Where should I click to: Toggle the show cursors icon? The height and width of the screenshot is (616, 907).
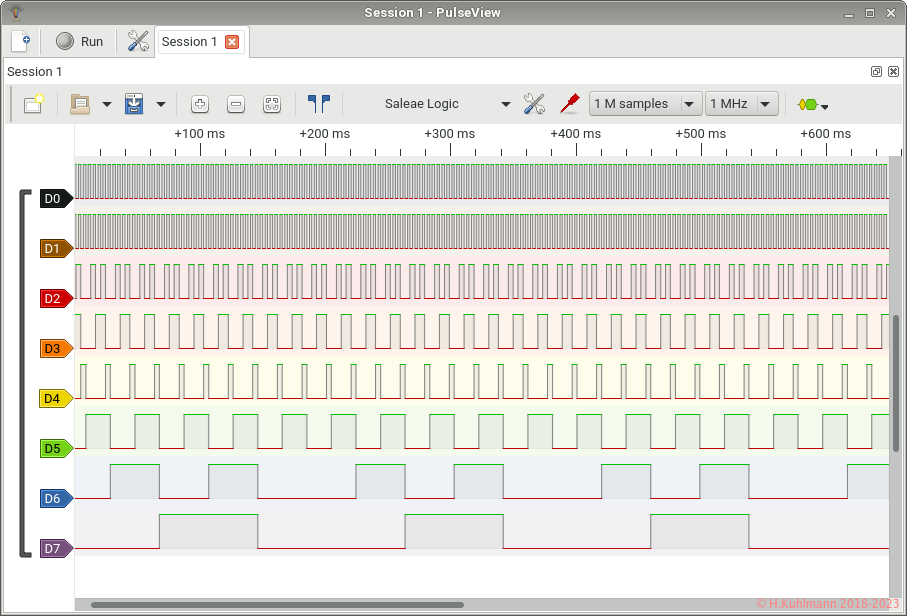(x=319, y=104)
